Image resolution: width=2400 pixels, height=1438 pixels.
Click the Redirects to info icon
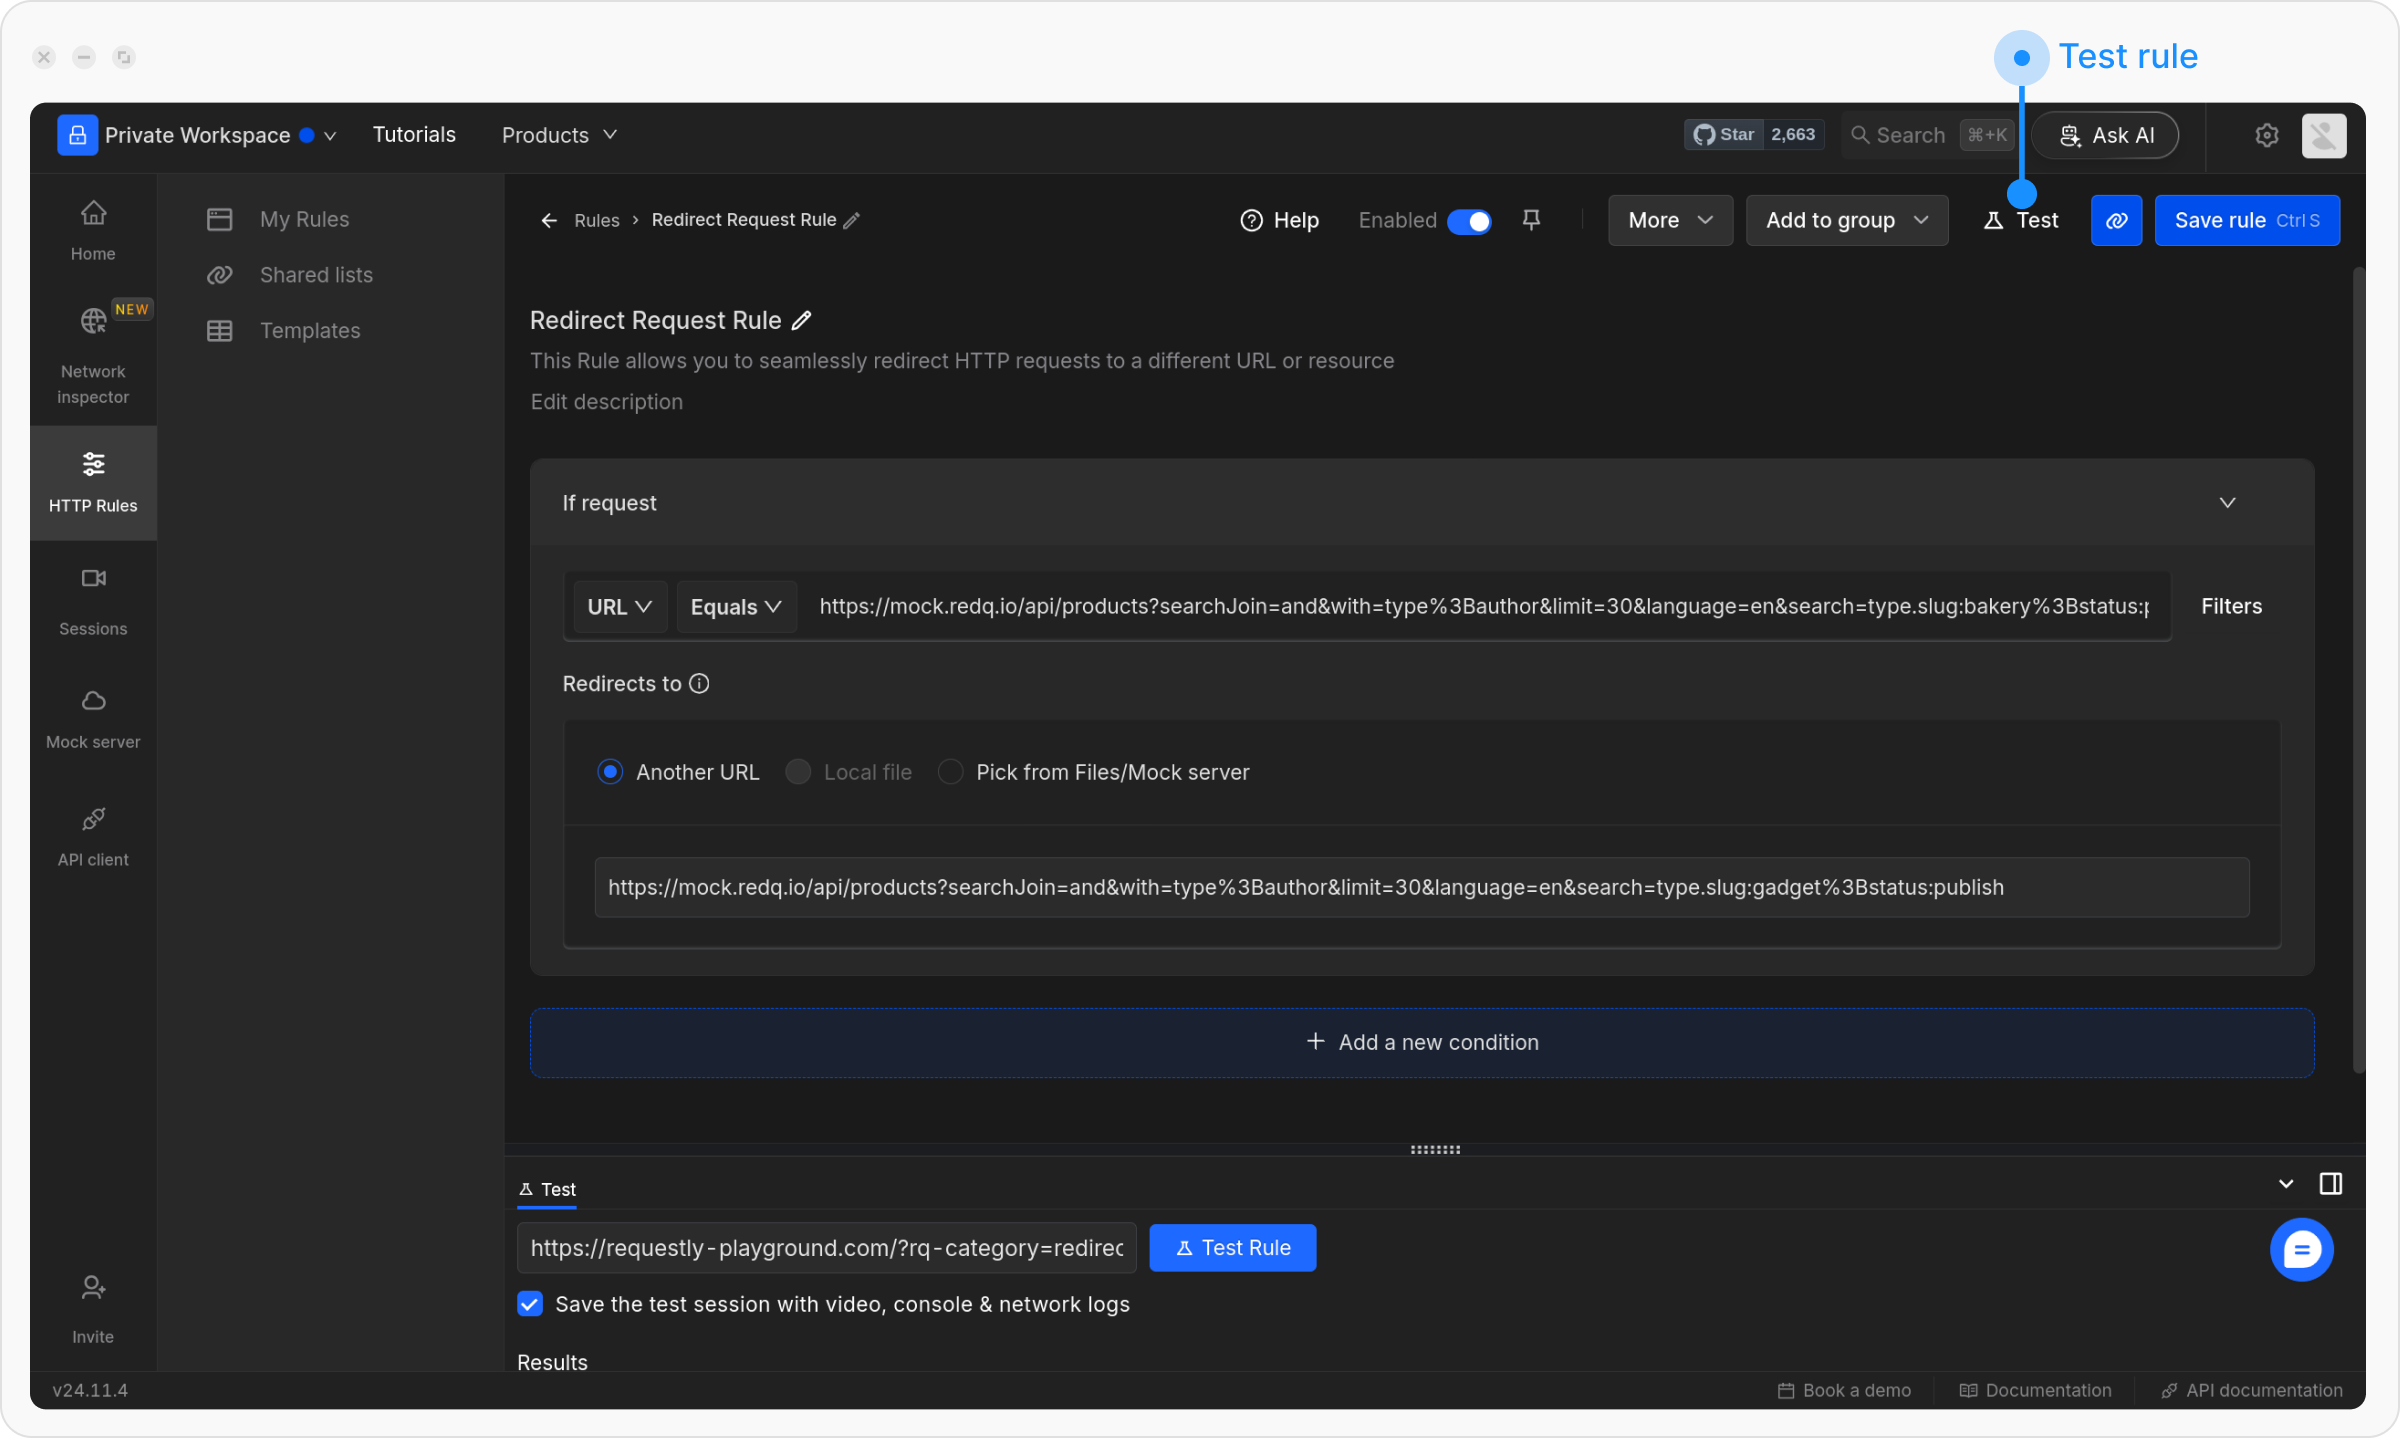700,684
